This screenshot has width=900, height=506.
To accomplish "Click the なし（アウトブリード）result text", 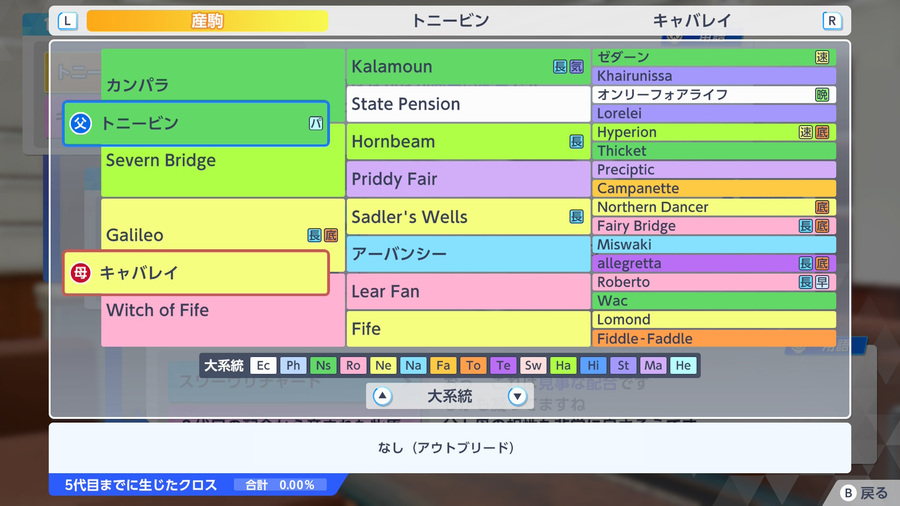I will point(446,447).
